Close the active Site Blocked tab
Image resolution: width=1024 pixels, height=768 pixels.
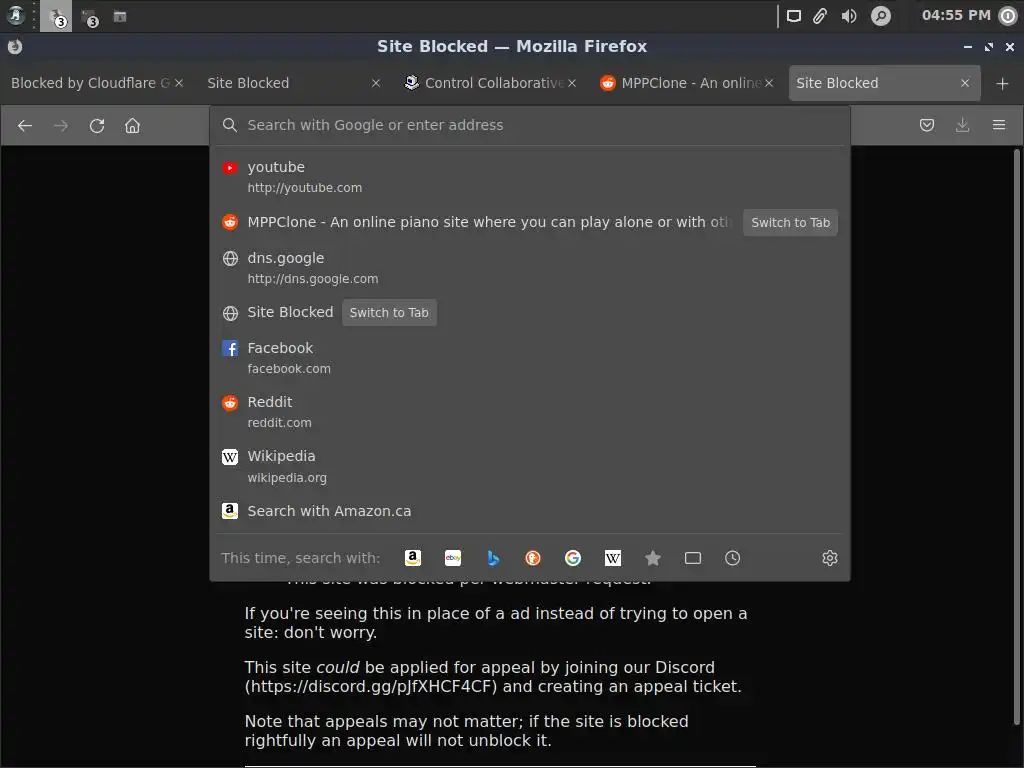(x=965, y=83)
